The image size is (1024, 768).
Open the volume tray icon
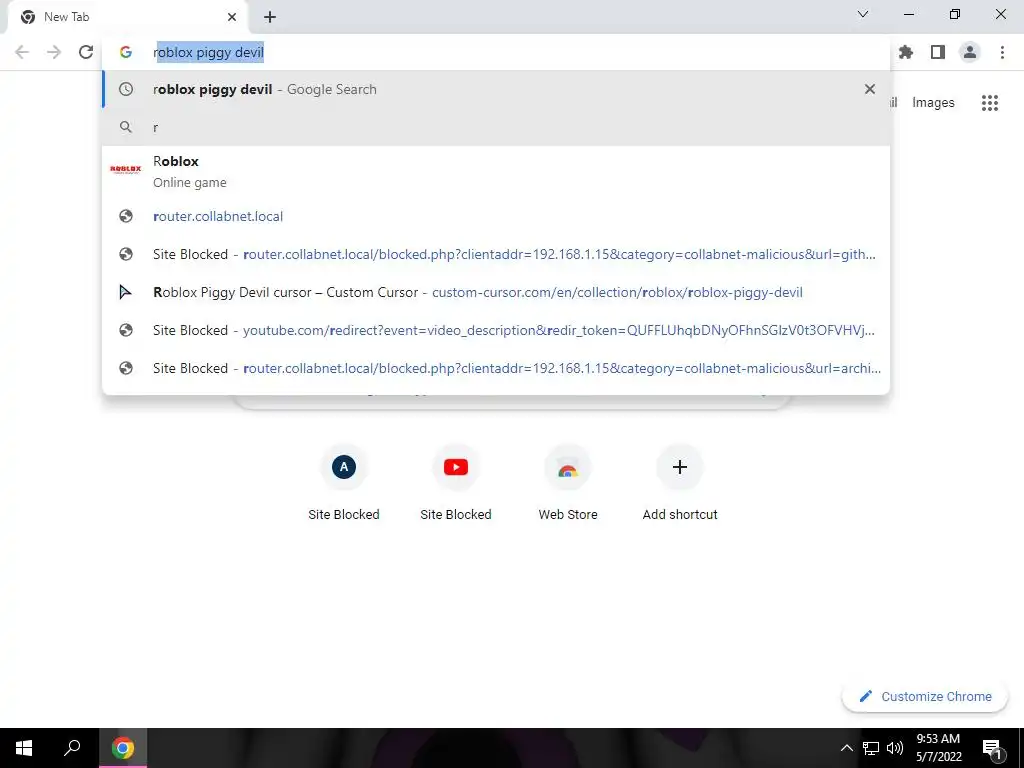(895, 748)
